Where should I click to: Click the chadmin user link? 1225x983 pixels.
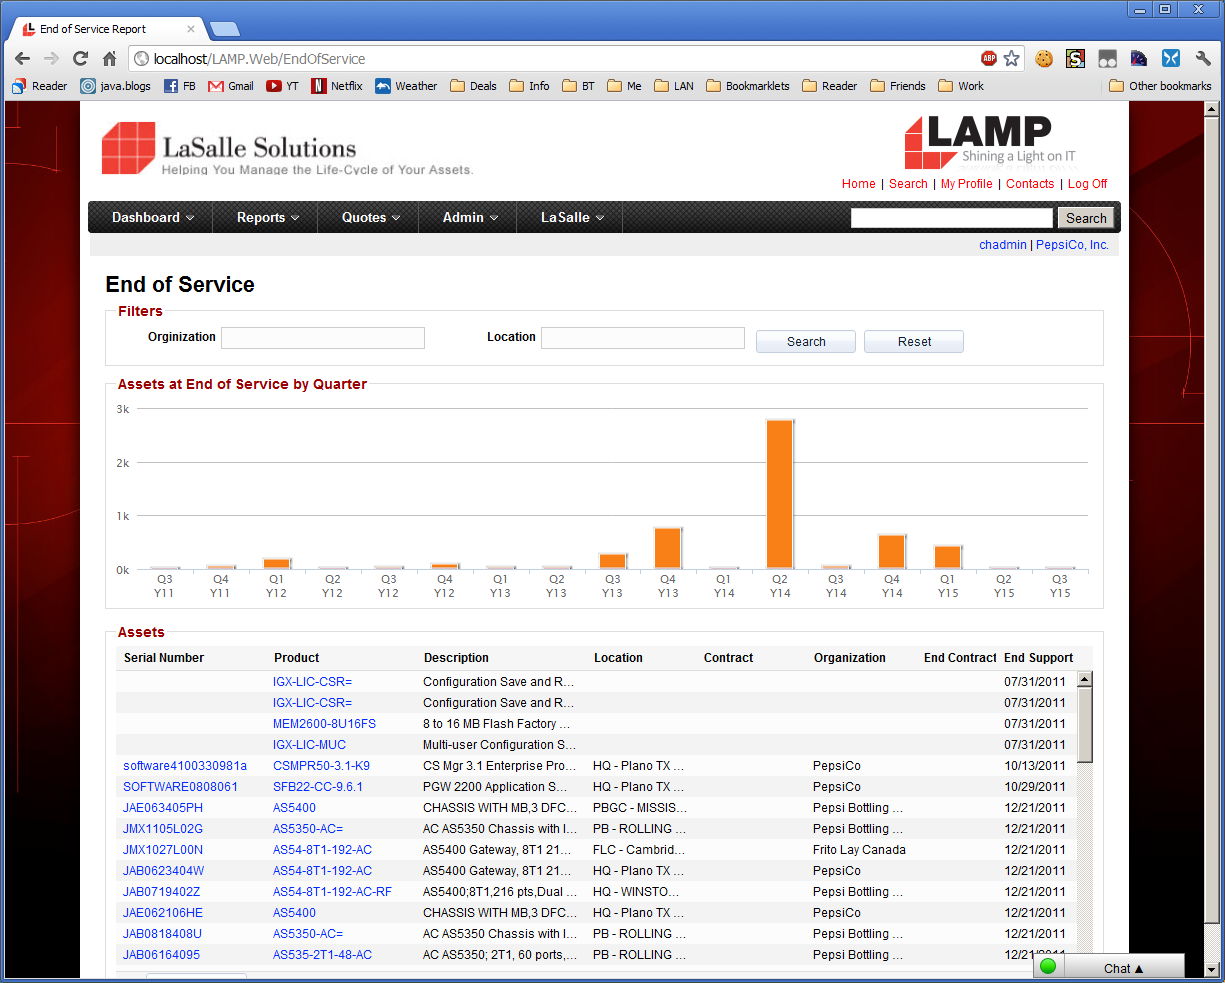(1002, 245)
